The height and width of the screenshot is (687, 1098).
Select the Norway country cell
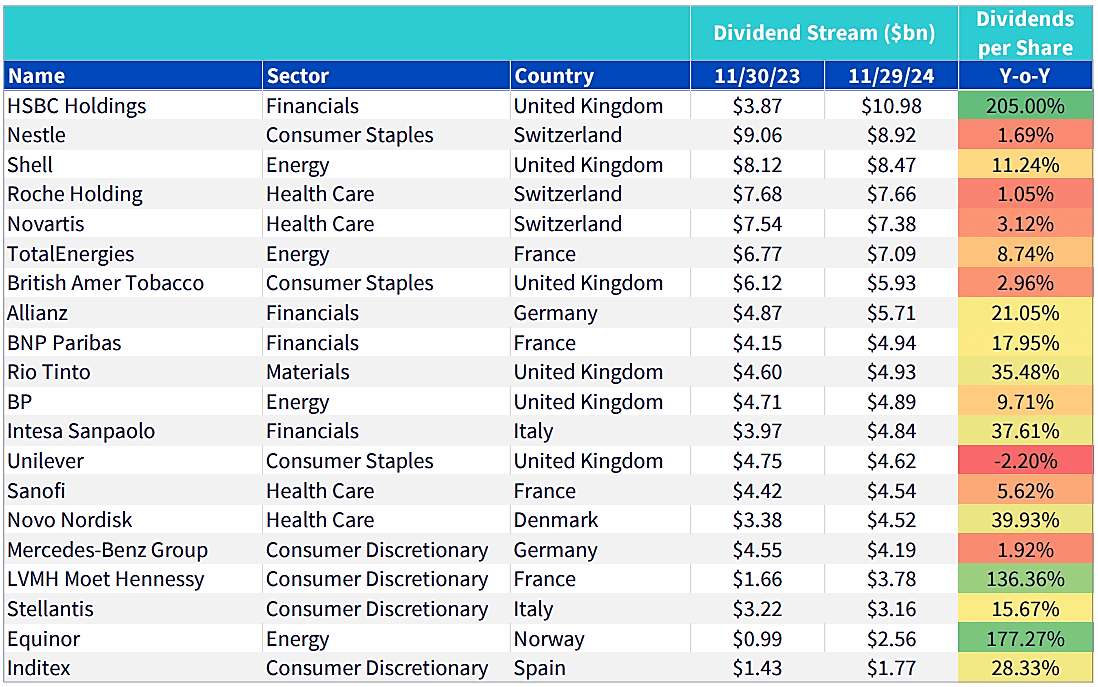click(x=549, y=639)
